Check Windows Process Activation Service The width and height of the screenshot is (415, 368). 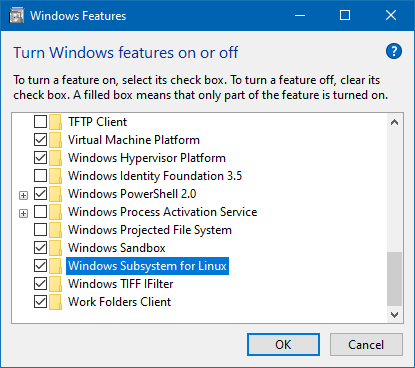pyautogui.click(x=40, y=212)
